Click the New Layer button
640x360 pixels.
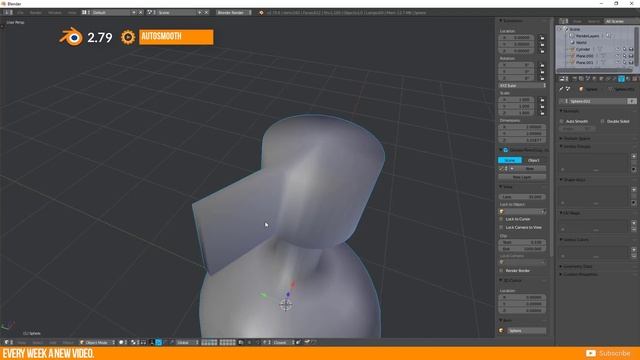[x=522, y=177]
